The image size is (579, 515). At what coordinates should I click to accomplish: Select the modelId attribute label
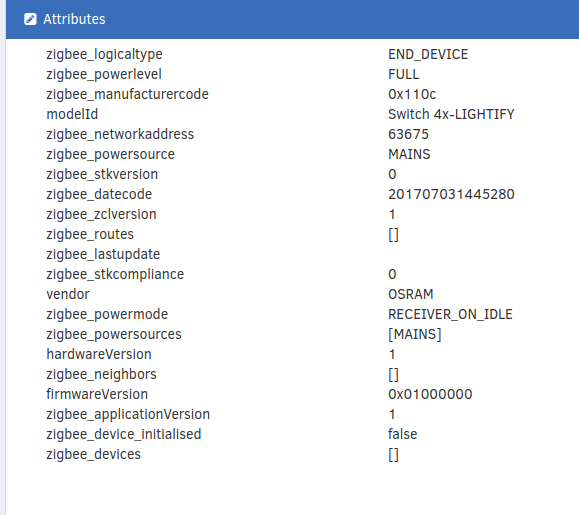tap(72, 114)
